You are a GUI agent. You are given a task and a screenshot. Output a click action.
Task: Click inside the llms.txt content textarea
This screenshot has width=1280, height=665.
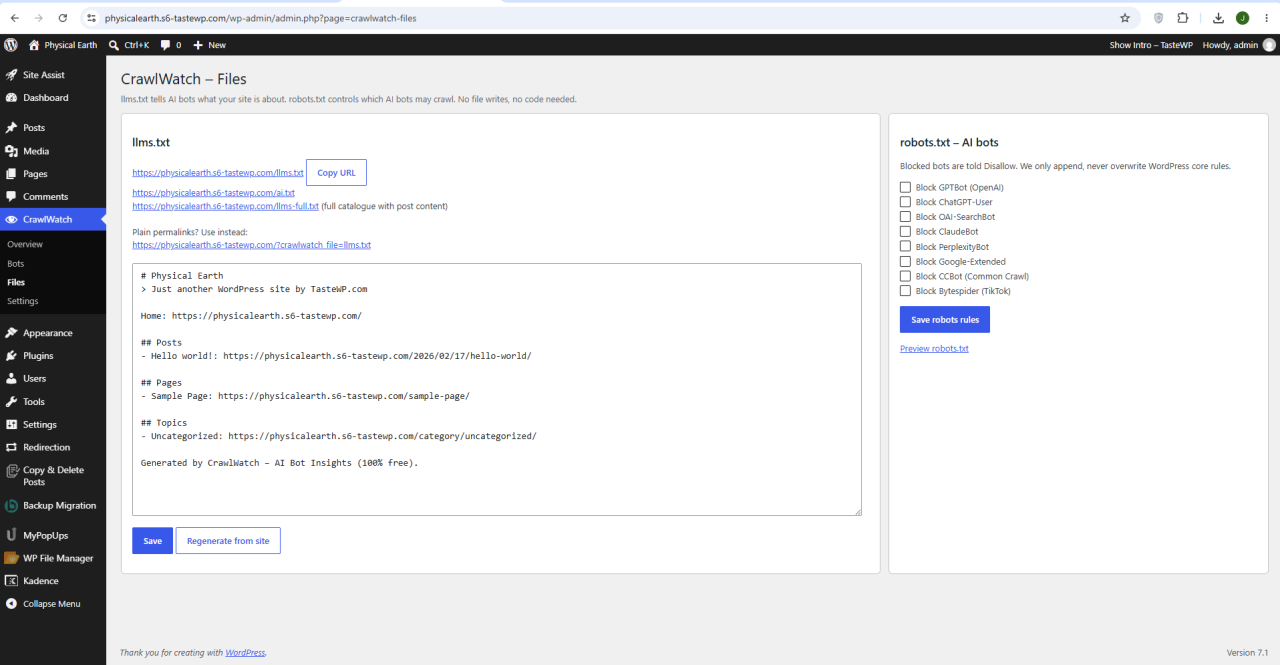[x=497, y=390]
